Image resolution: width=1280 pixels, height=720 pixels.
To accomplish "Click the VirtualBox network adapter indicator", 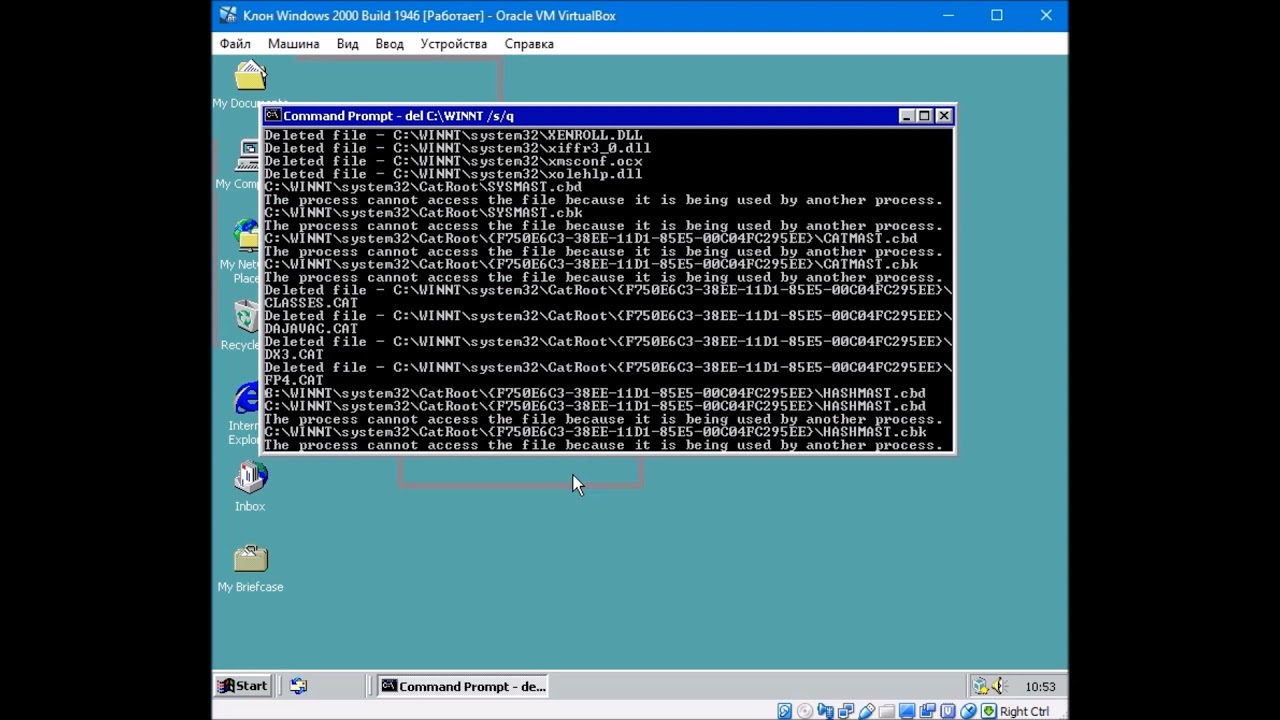I will tap(846, 711).
